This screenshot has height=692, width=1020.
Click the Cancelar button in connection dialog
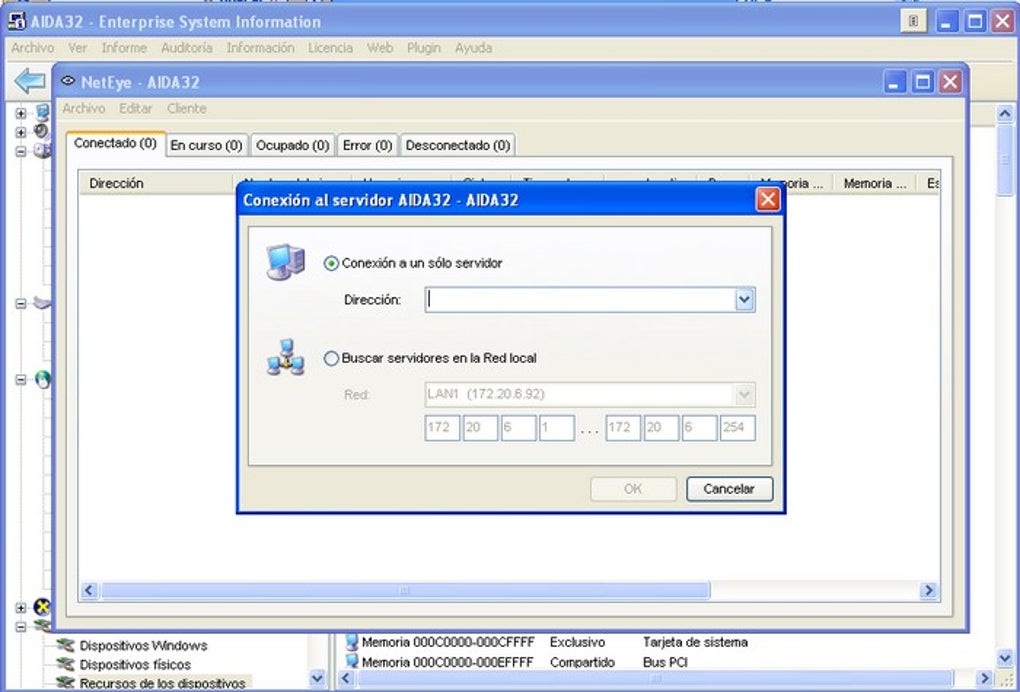tap(729, 489)
